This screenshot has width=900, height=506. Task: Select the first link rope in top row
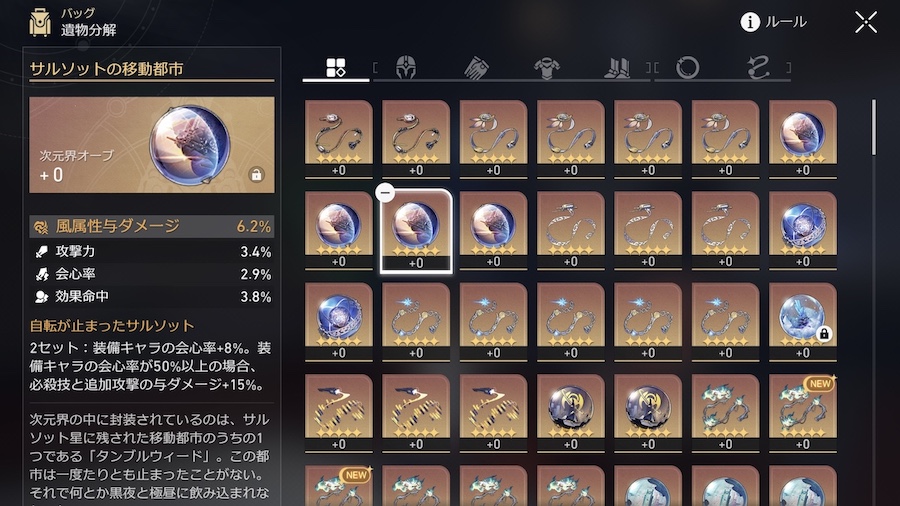339,139
